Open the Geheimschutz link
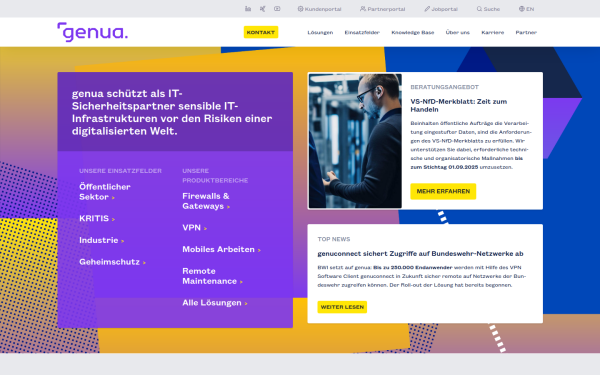The image size is (600, 375). (112, 262)
